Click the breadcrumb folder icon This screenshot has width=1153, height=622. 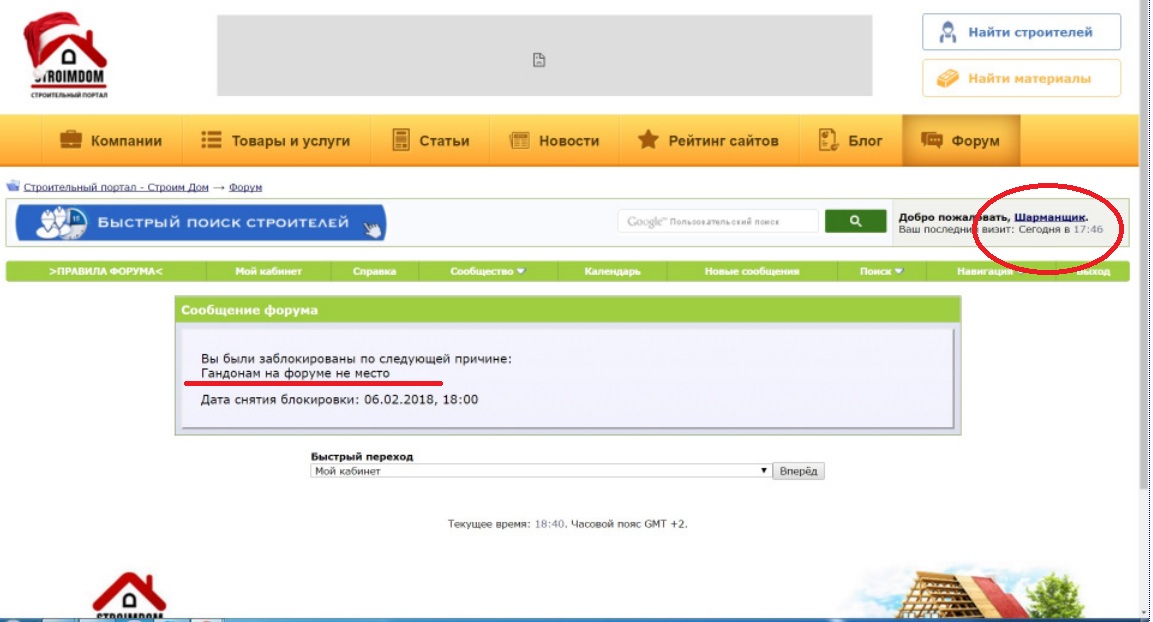click(13, 186)
